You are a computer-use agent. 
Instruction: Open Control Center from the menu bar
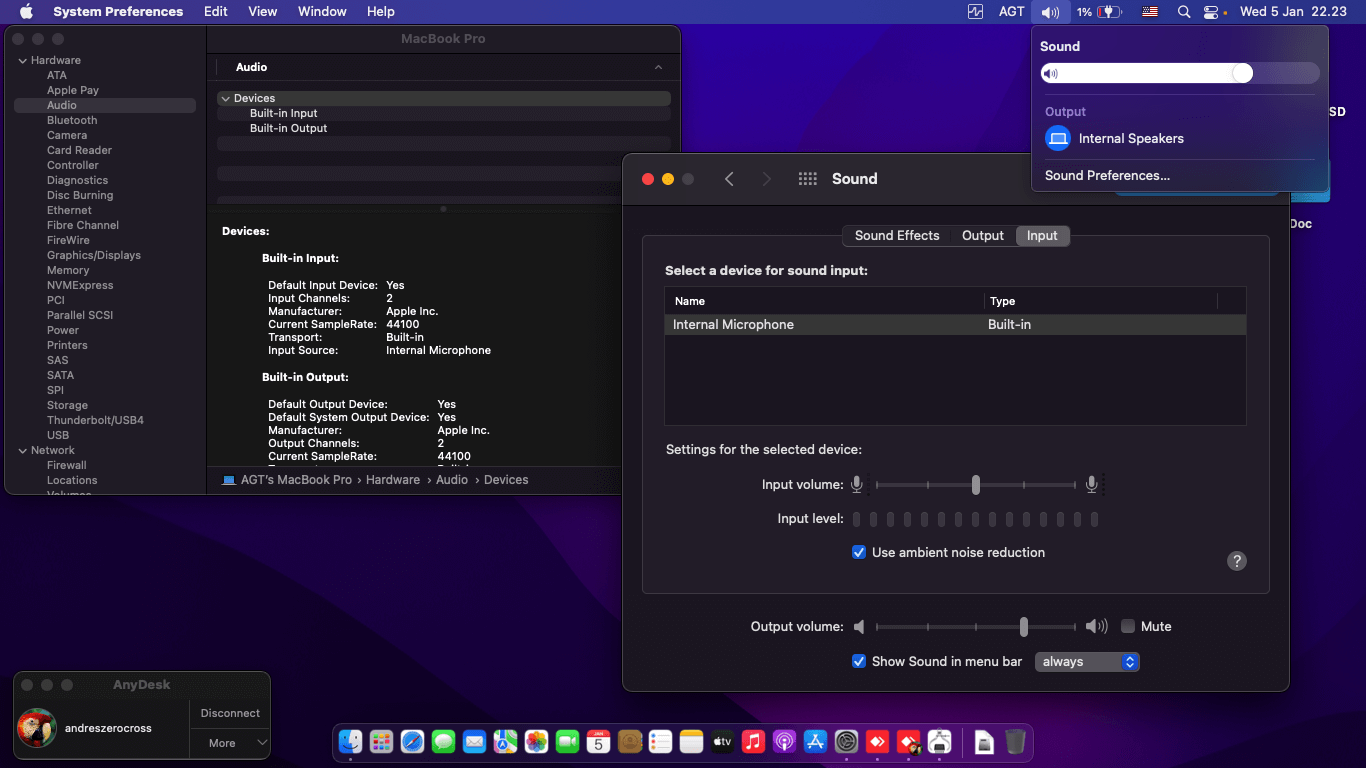[x=1211, y=12]
